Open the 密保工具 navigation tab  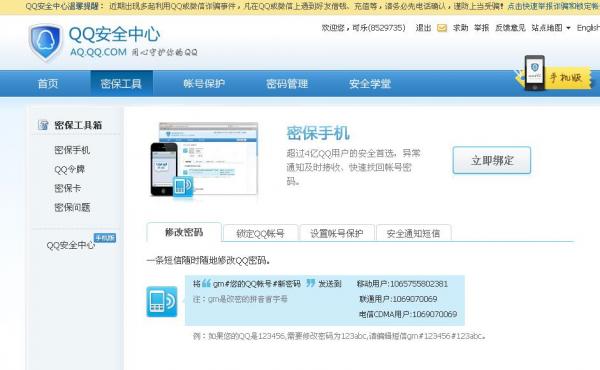[121, 83]
